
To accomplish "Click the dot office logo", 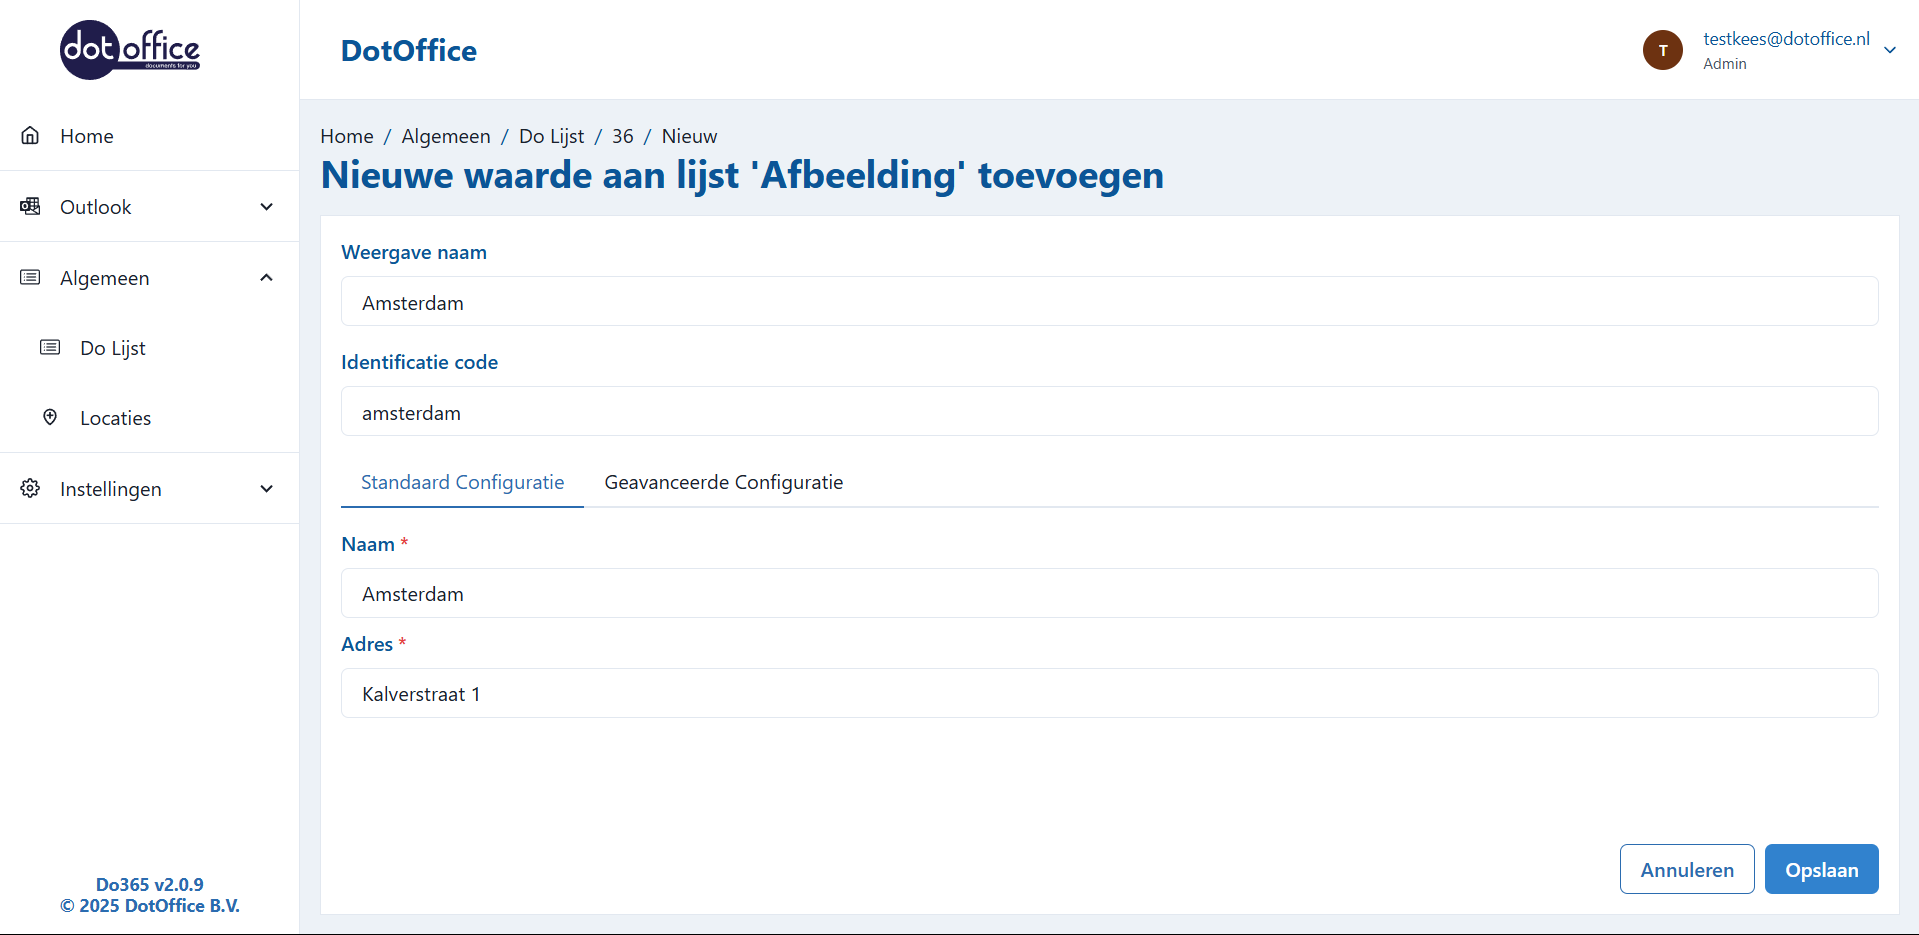I will pos(130,50).
